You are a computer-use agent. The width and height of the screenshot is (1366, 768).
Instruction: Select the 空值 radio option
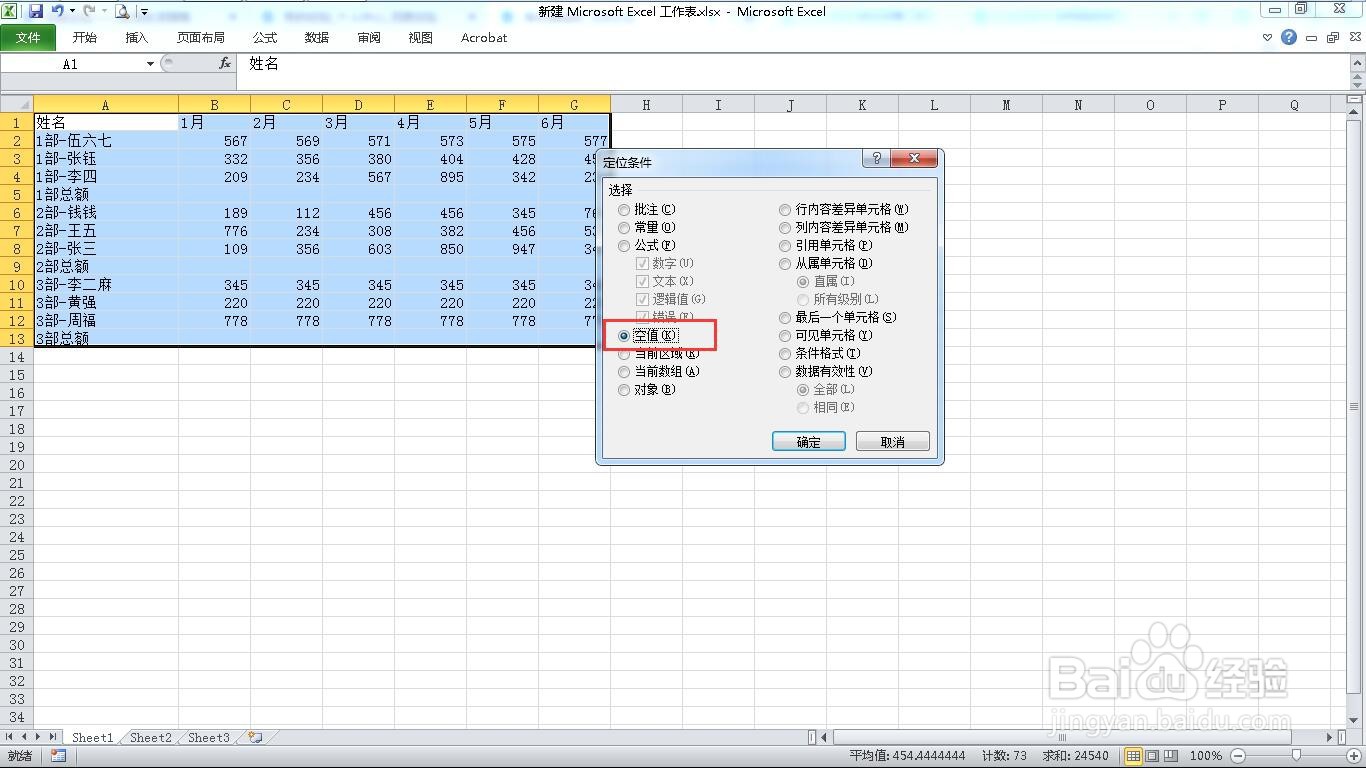point(648,336)
